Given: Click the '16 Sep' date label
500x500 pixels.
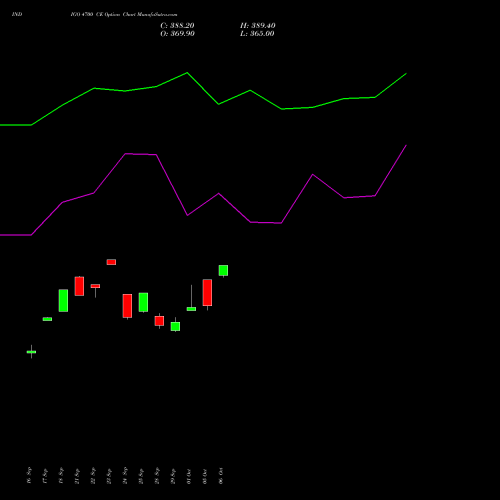Looking at the screenshot, I should (29, 475).
